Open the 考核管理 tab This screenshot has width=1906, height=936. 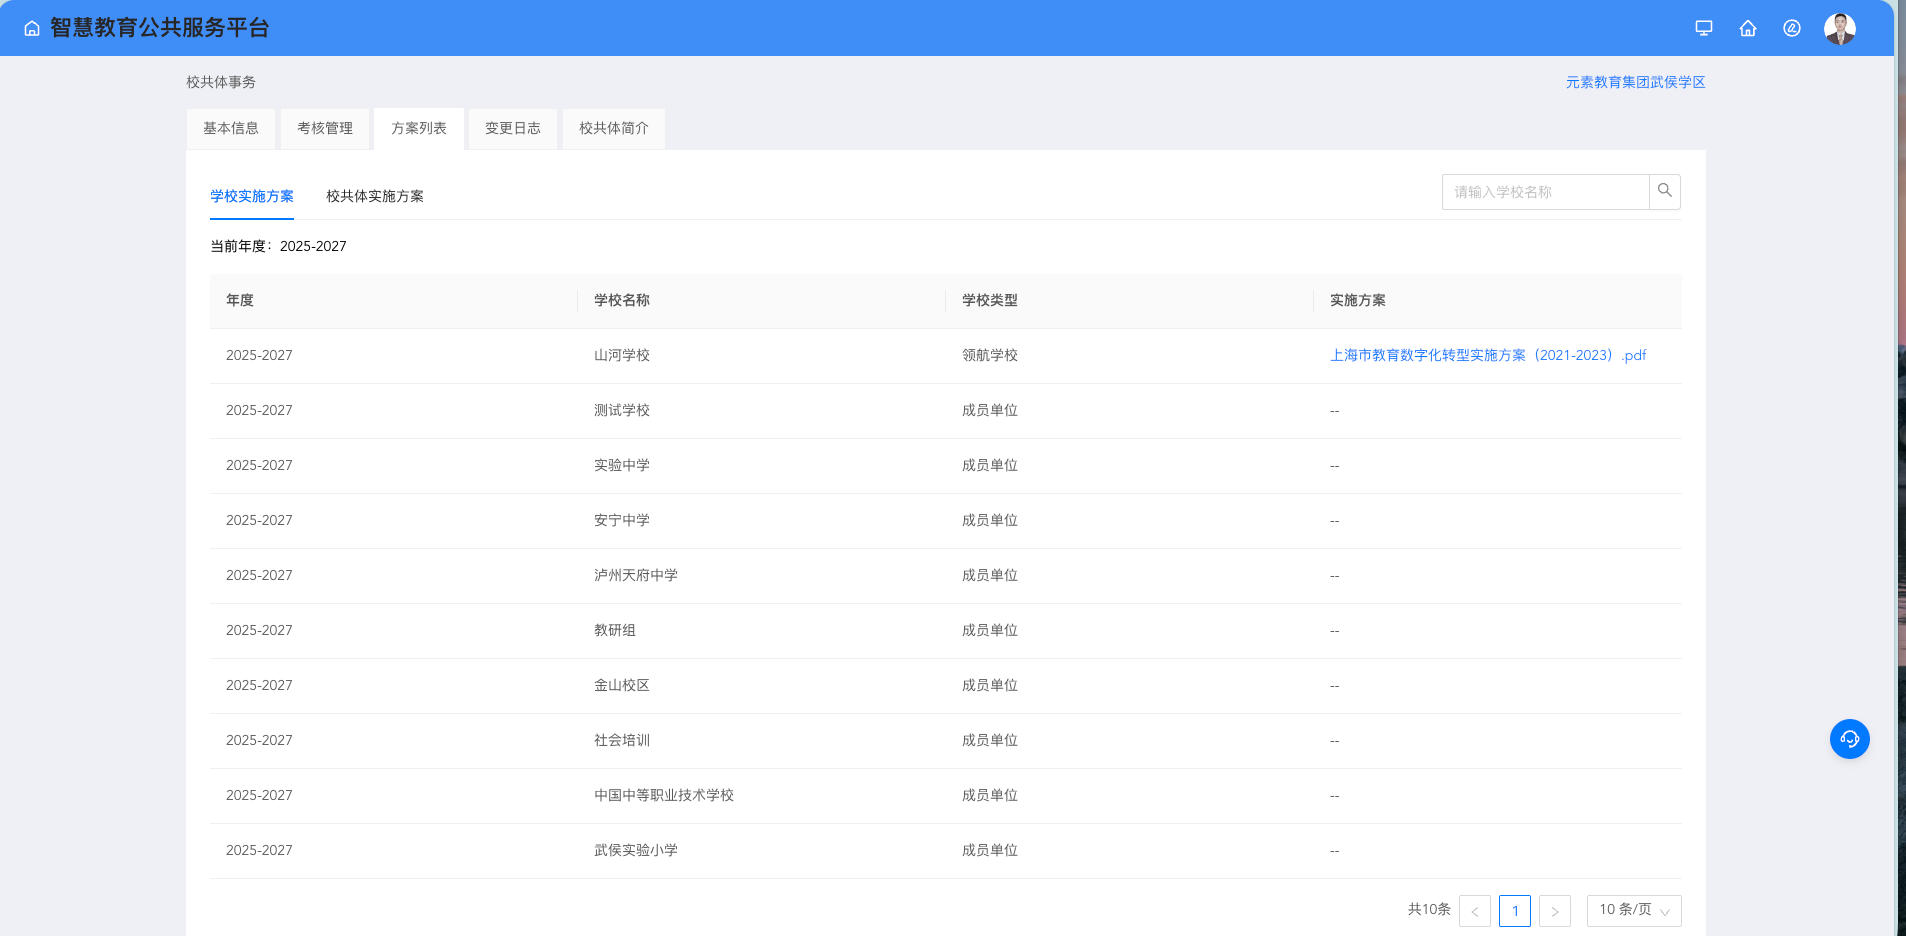tap(325, 129)
